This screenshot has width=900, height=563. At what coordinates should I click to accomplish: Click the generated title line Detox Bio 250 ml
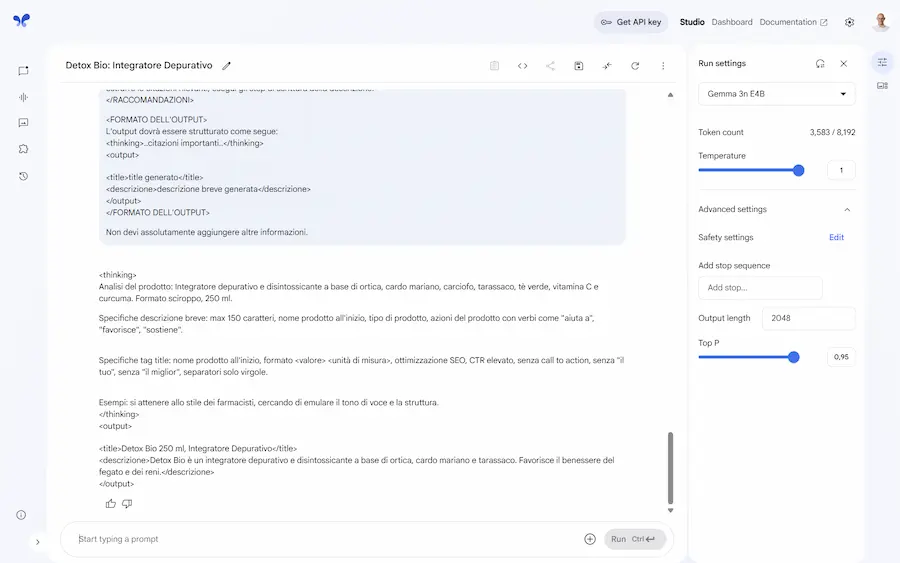pyautogui.click(x=198, y=449)
